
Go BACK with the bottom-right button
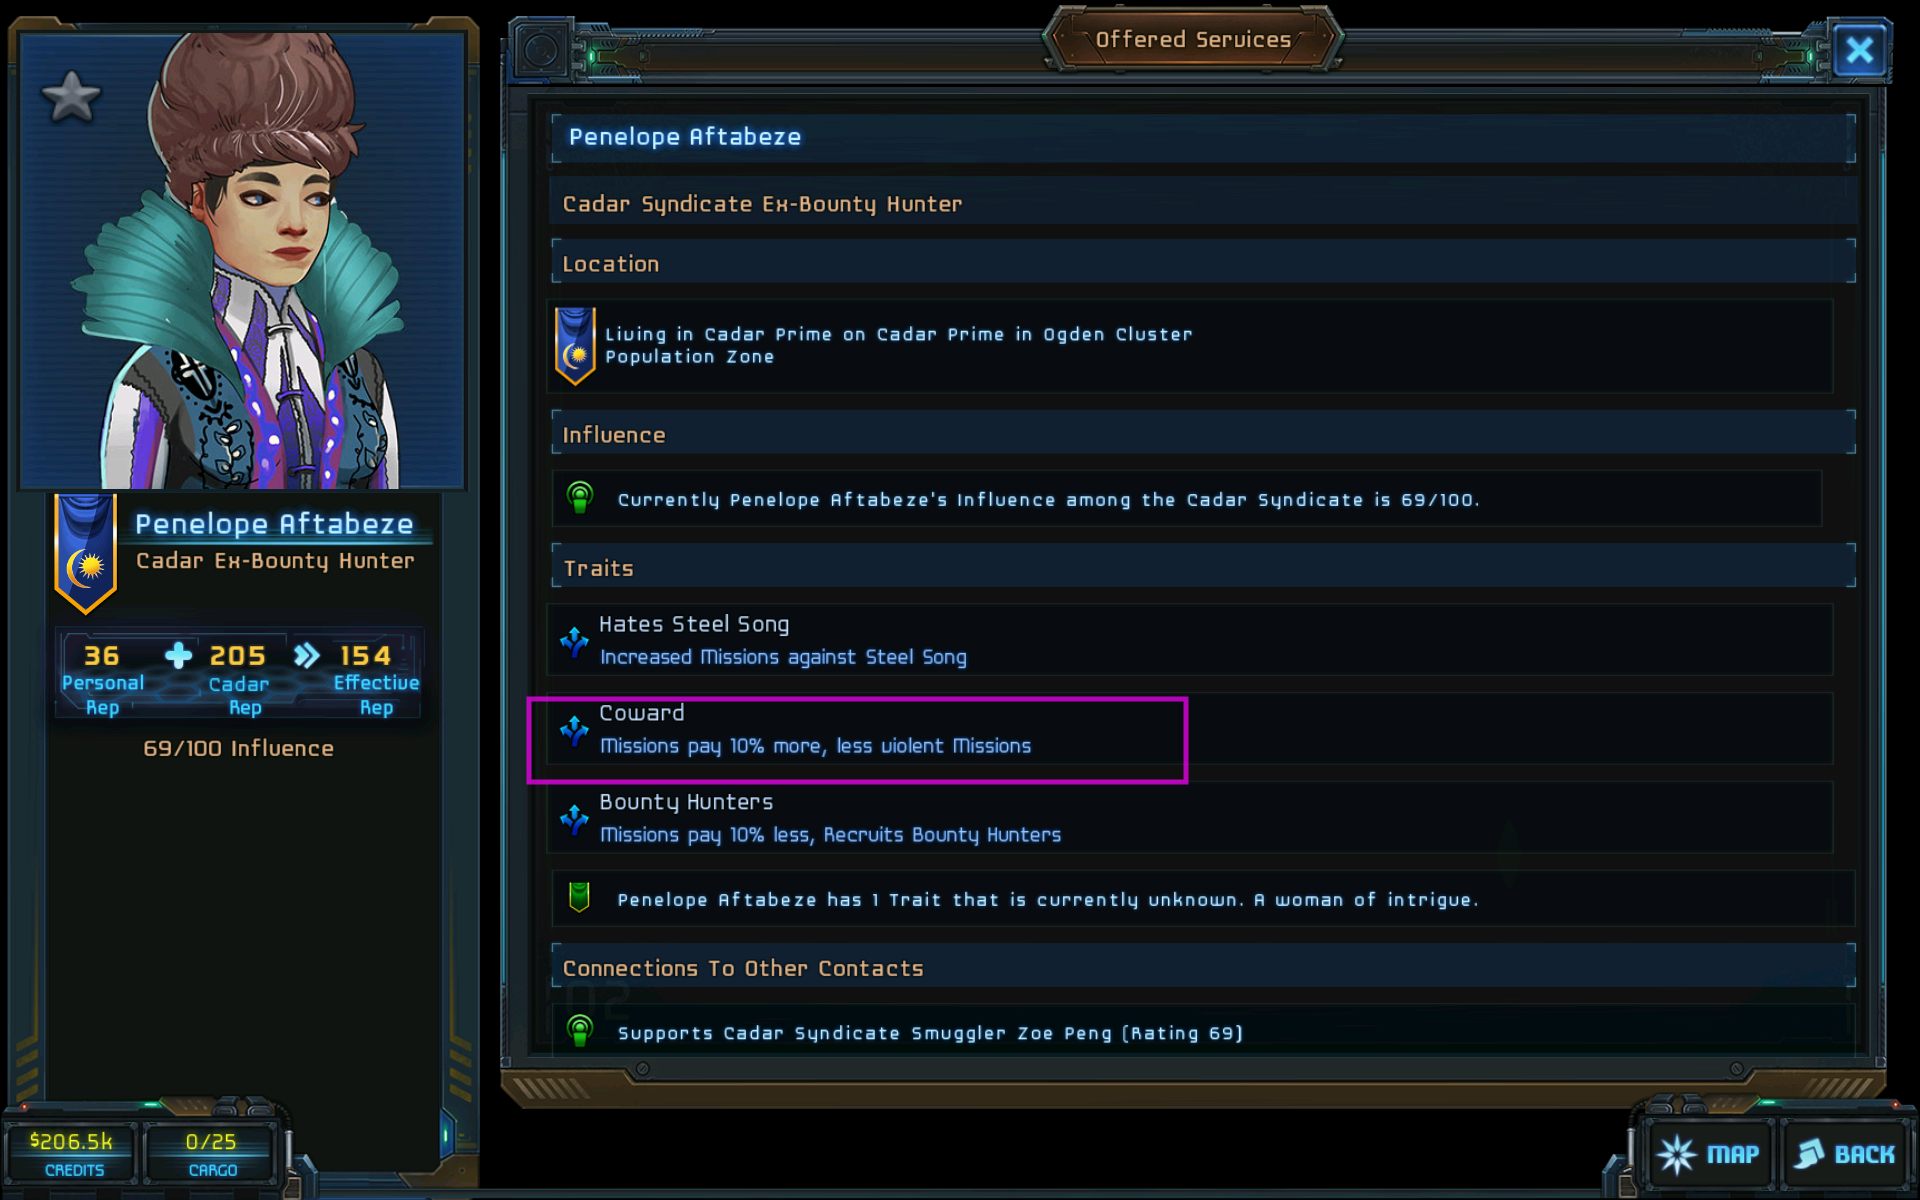coord(1845,1154)
